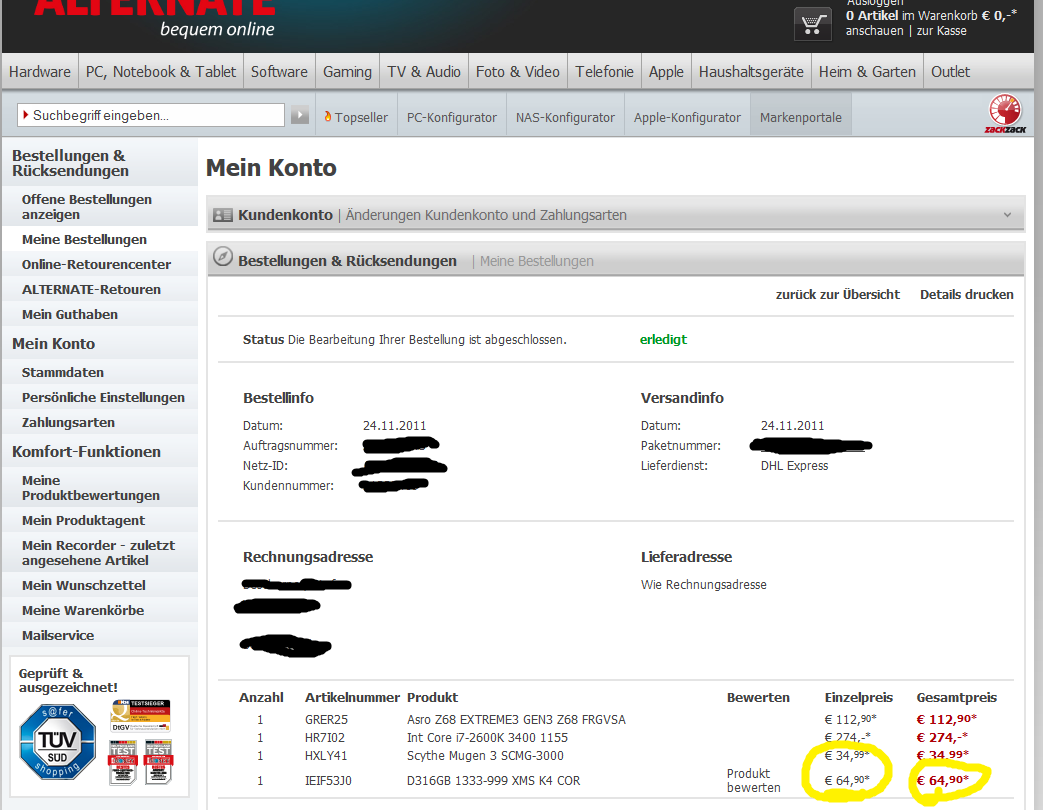The width and height of the screenshot is (1043, 810).
Task: Click article number GRER25
Action: coord(327,720)
